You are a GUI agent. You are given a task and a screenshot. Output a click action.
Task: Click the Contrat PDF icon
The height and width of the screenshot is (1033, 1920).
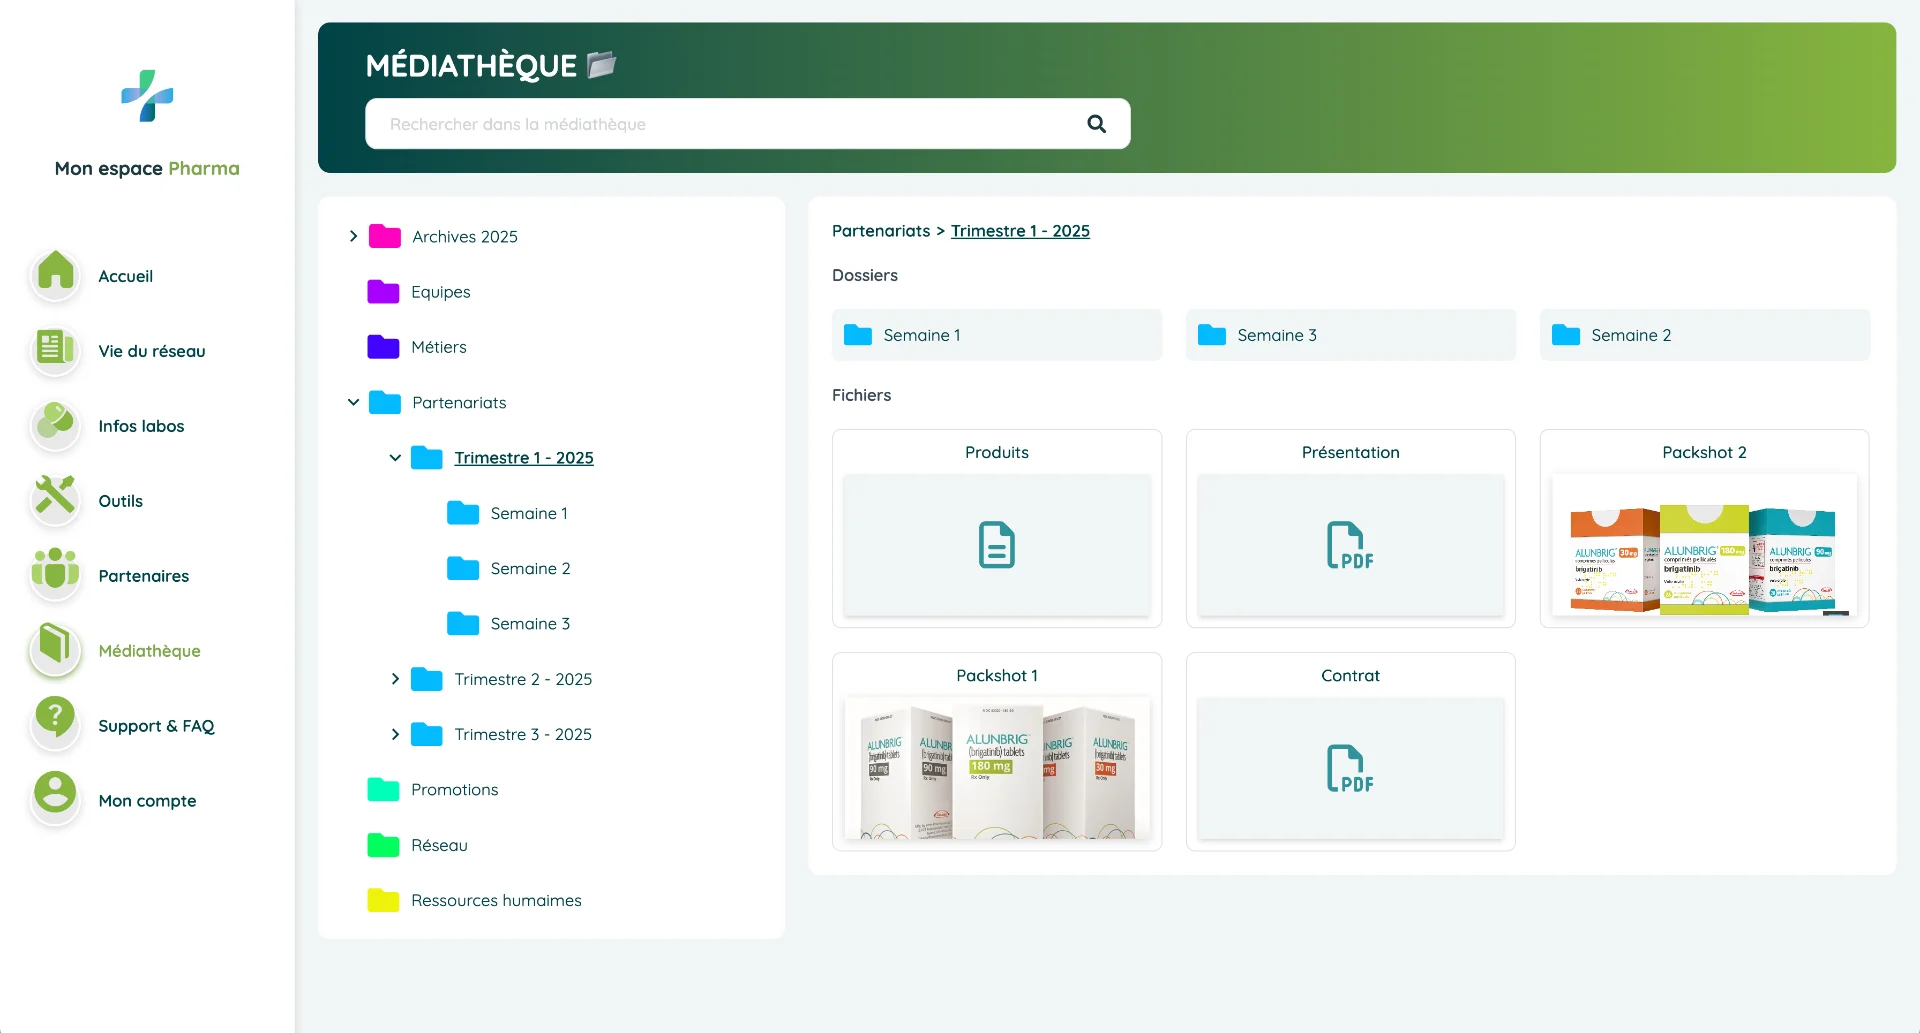tap(1350, 768)
